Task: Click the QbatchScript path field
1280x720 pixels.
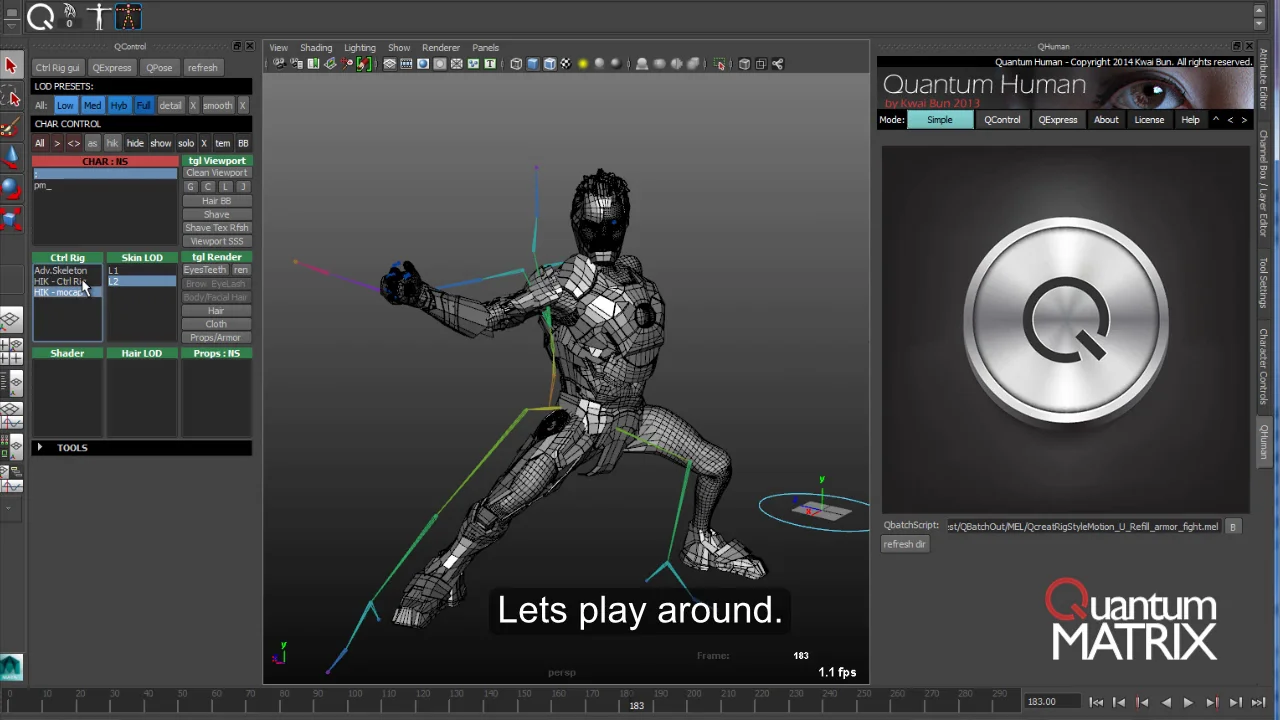Action: click(1084, 527)
